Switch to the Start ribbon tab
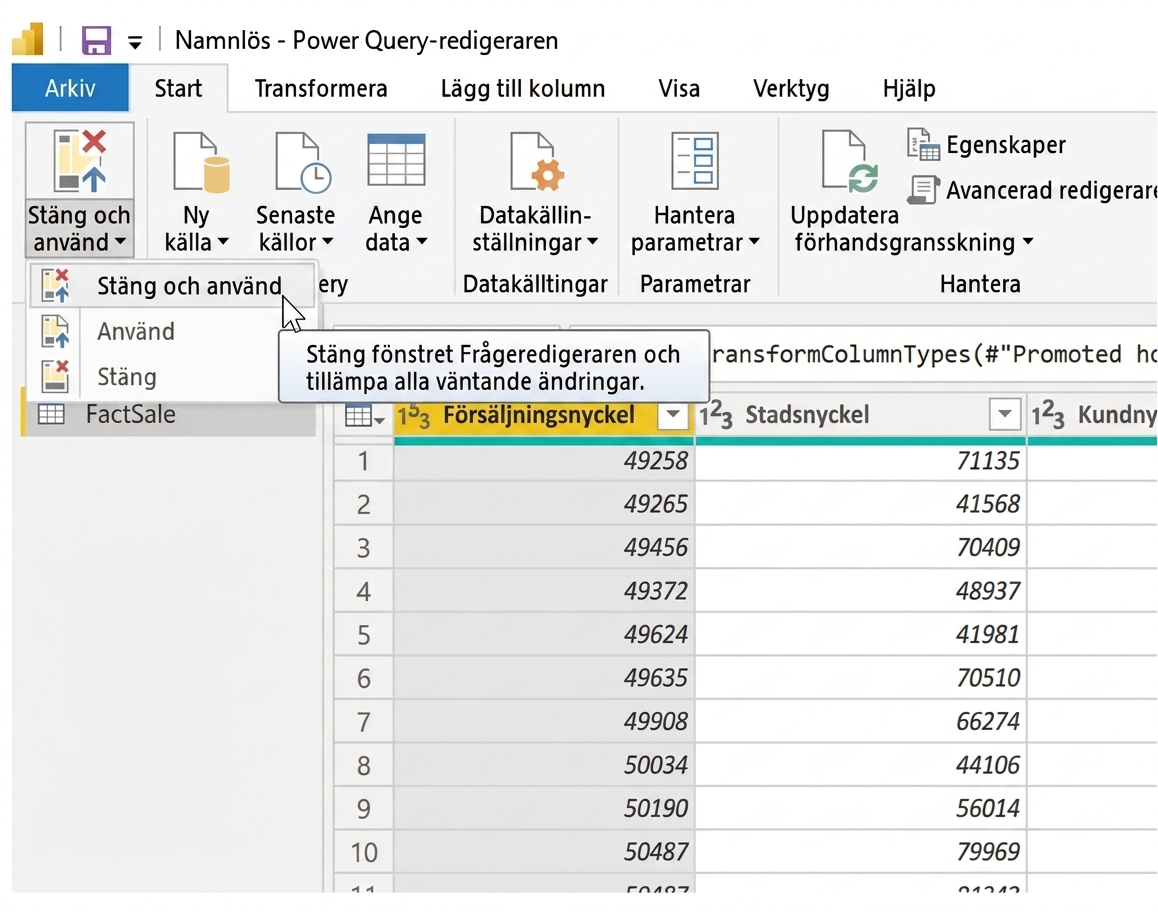 pos(178,89)
